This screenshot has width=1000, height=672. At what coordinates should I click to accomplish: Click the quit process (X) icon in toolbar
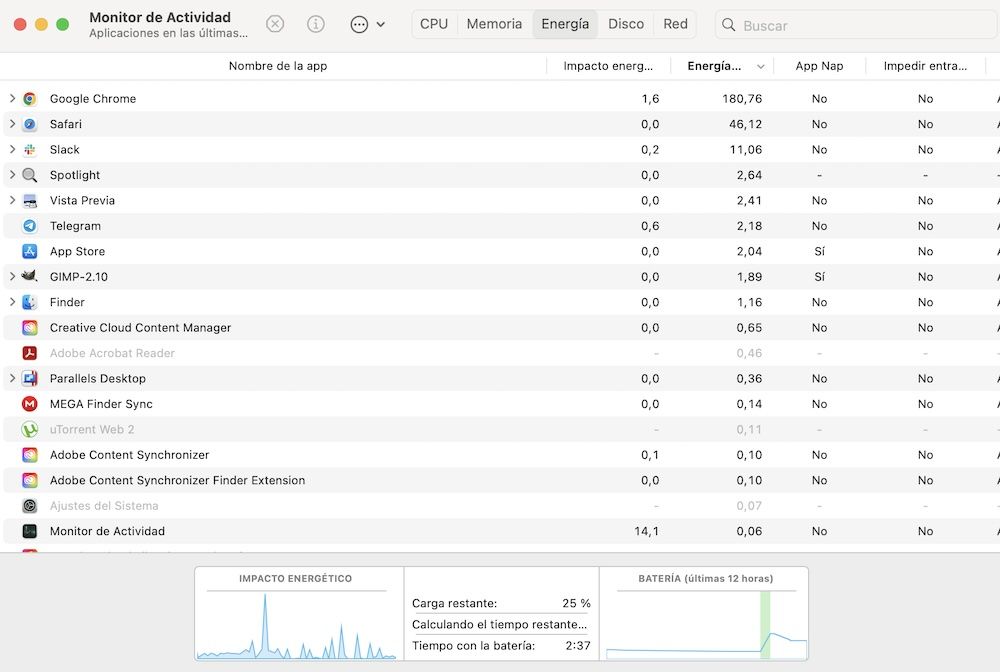[x=275, y=24]
